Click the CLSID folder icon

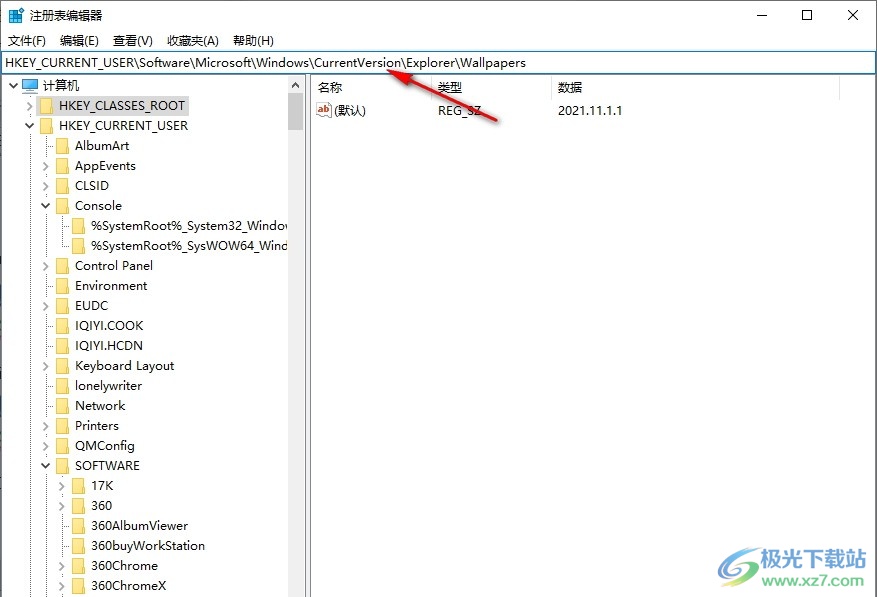click(63, 186)
